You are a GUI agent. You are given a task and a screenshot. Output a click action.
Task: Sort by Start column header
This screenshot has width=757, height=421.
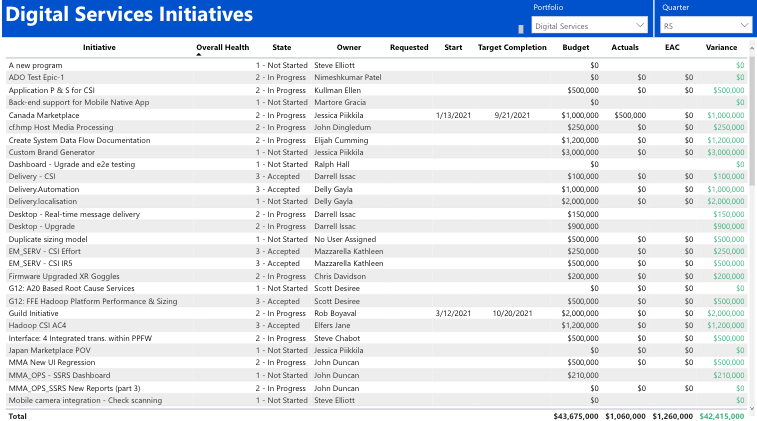point(453,47)
